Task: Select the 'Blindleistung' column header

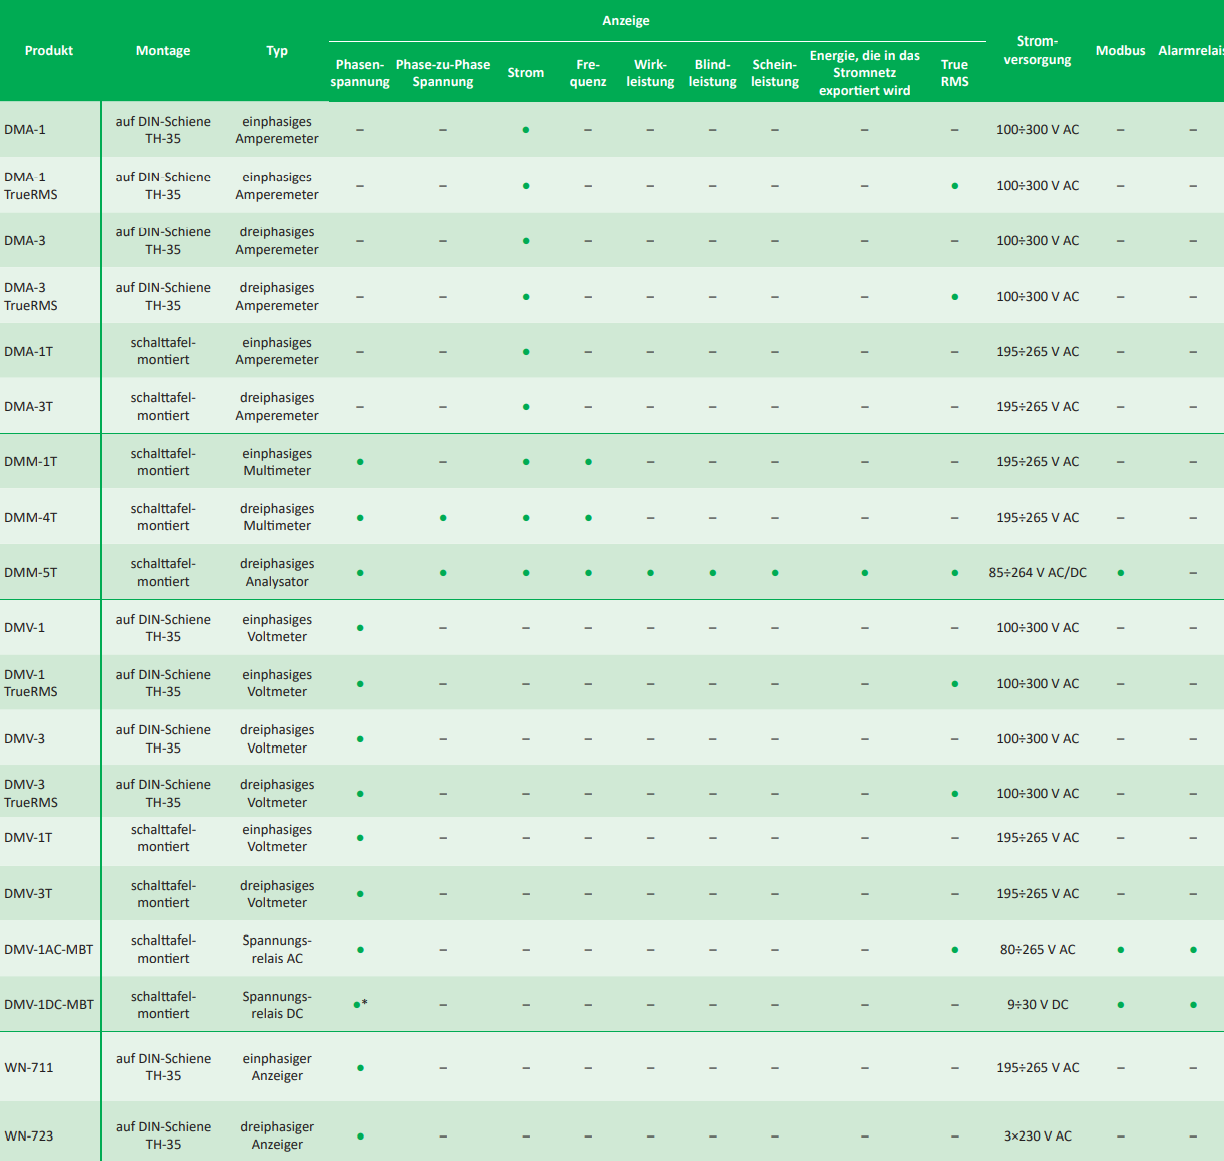Action: point(712,73)
